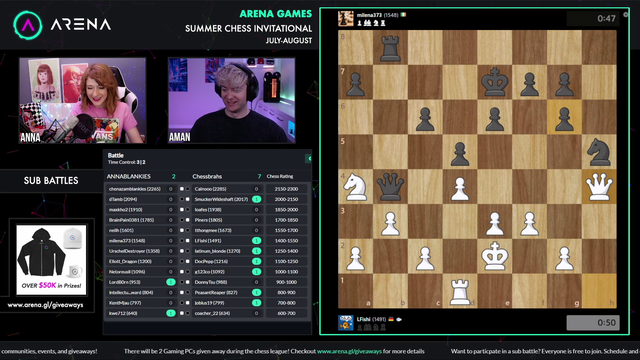This screenshot has height=360, width=640.
Task: Select the black pawn on a7
Action: (356, 83)
